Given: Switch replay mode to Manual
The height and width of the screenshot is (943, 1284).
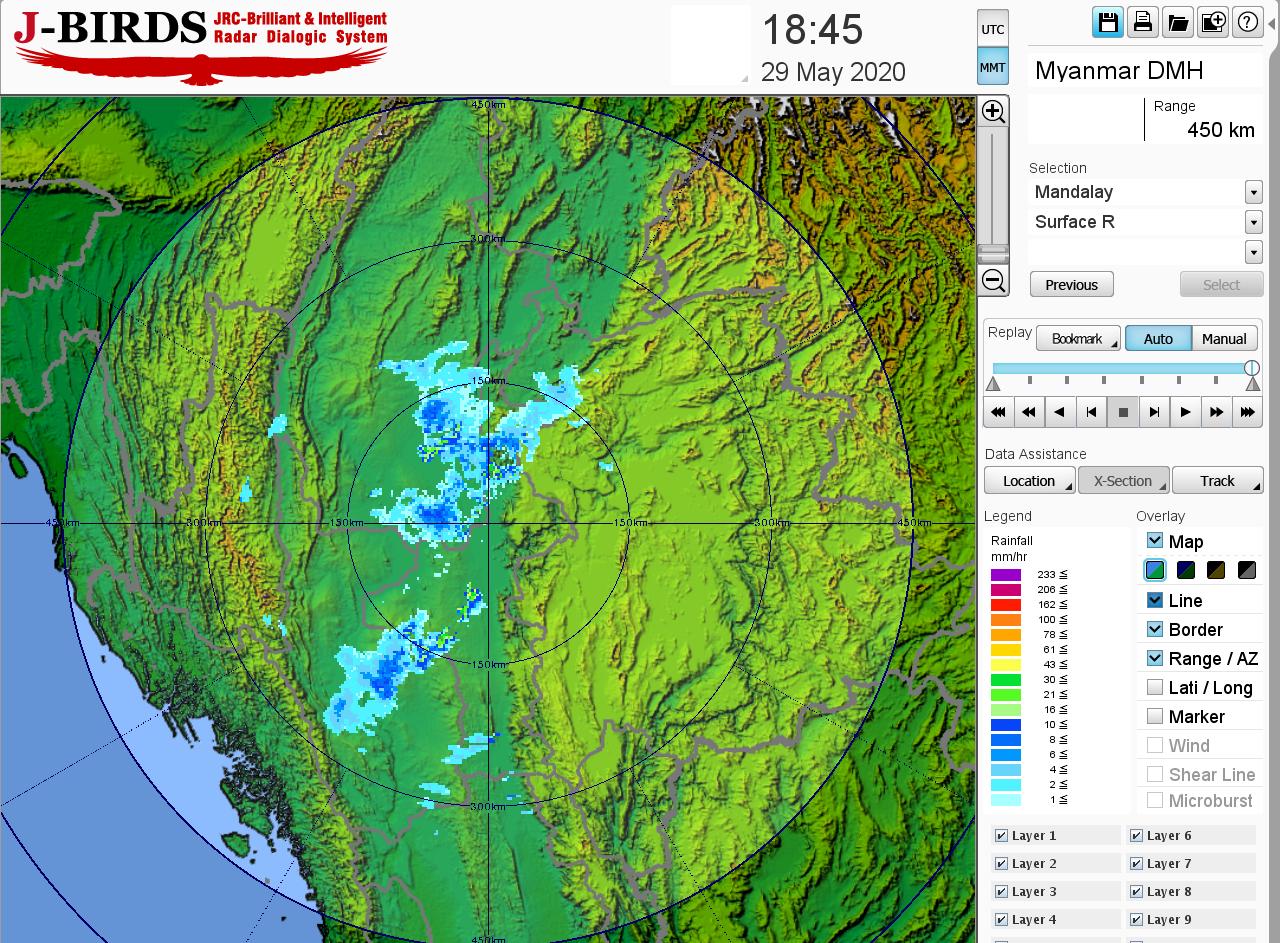Looking at the screenshot, I should tap(1224, 339).
